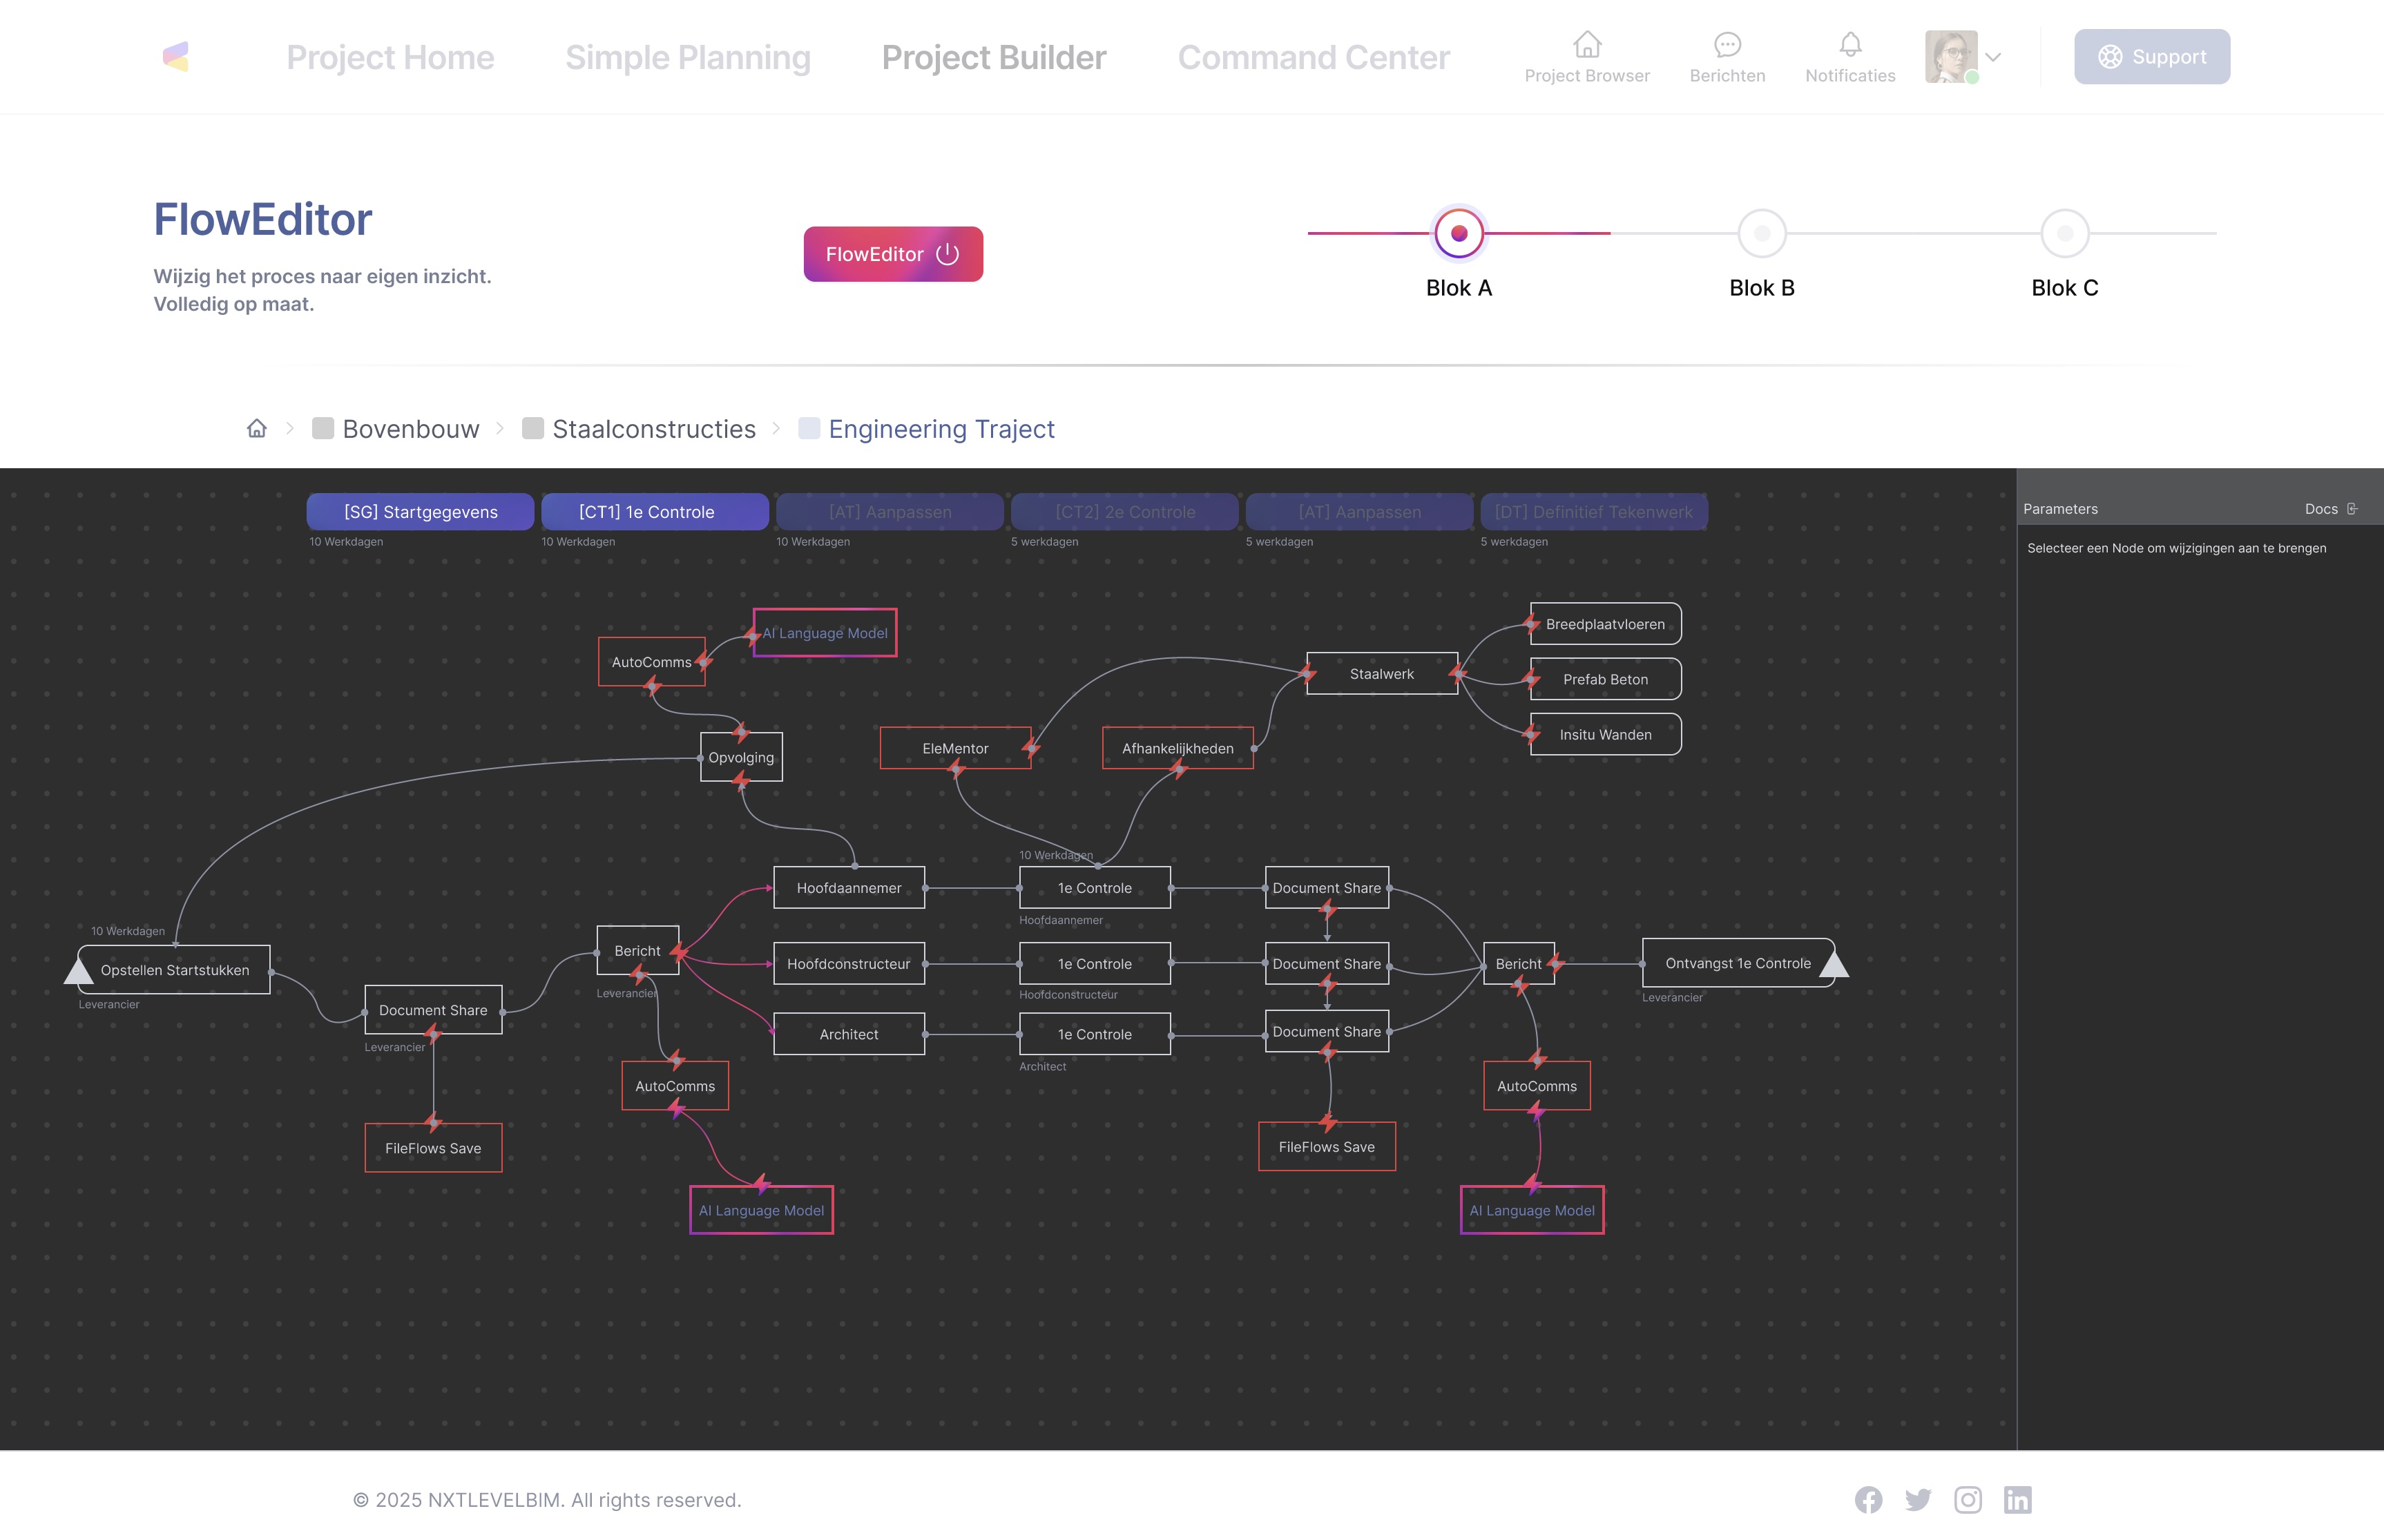This screenshot has height=1540, width=2384.
Task: Open the Staalconstructies breadcrumb item
Action: (653, 429)
